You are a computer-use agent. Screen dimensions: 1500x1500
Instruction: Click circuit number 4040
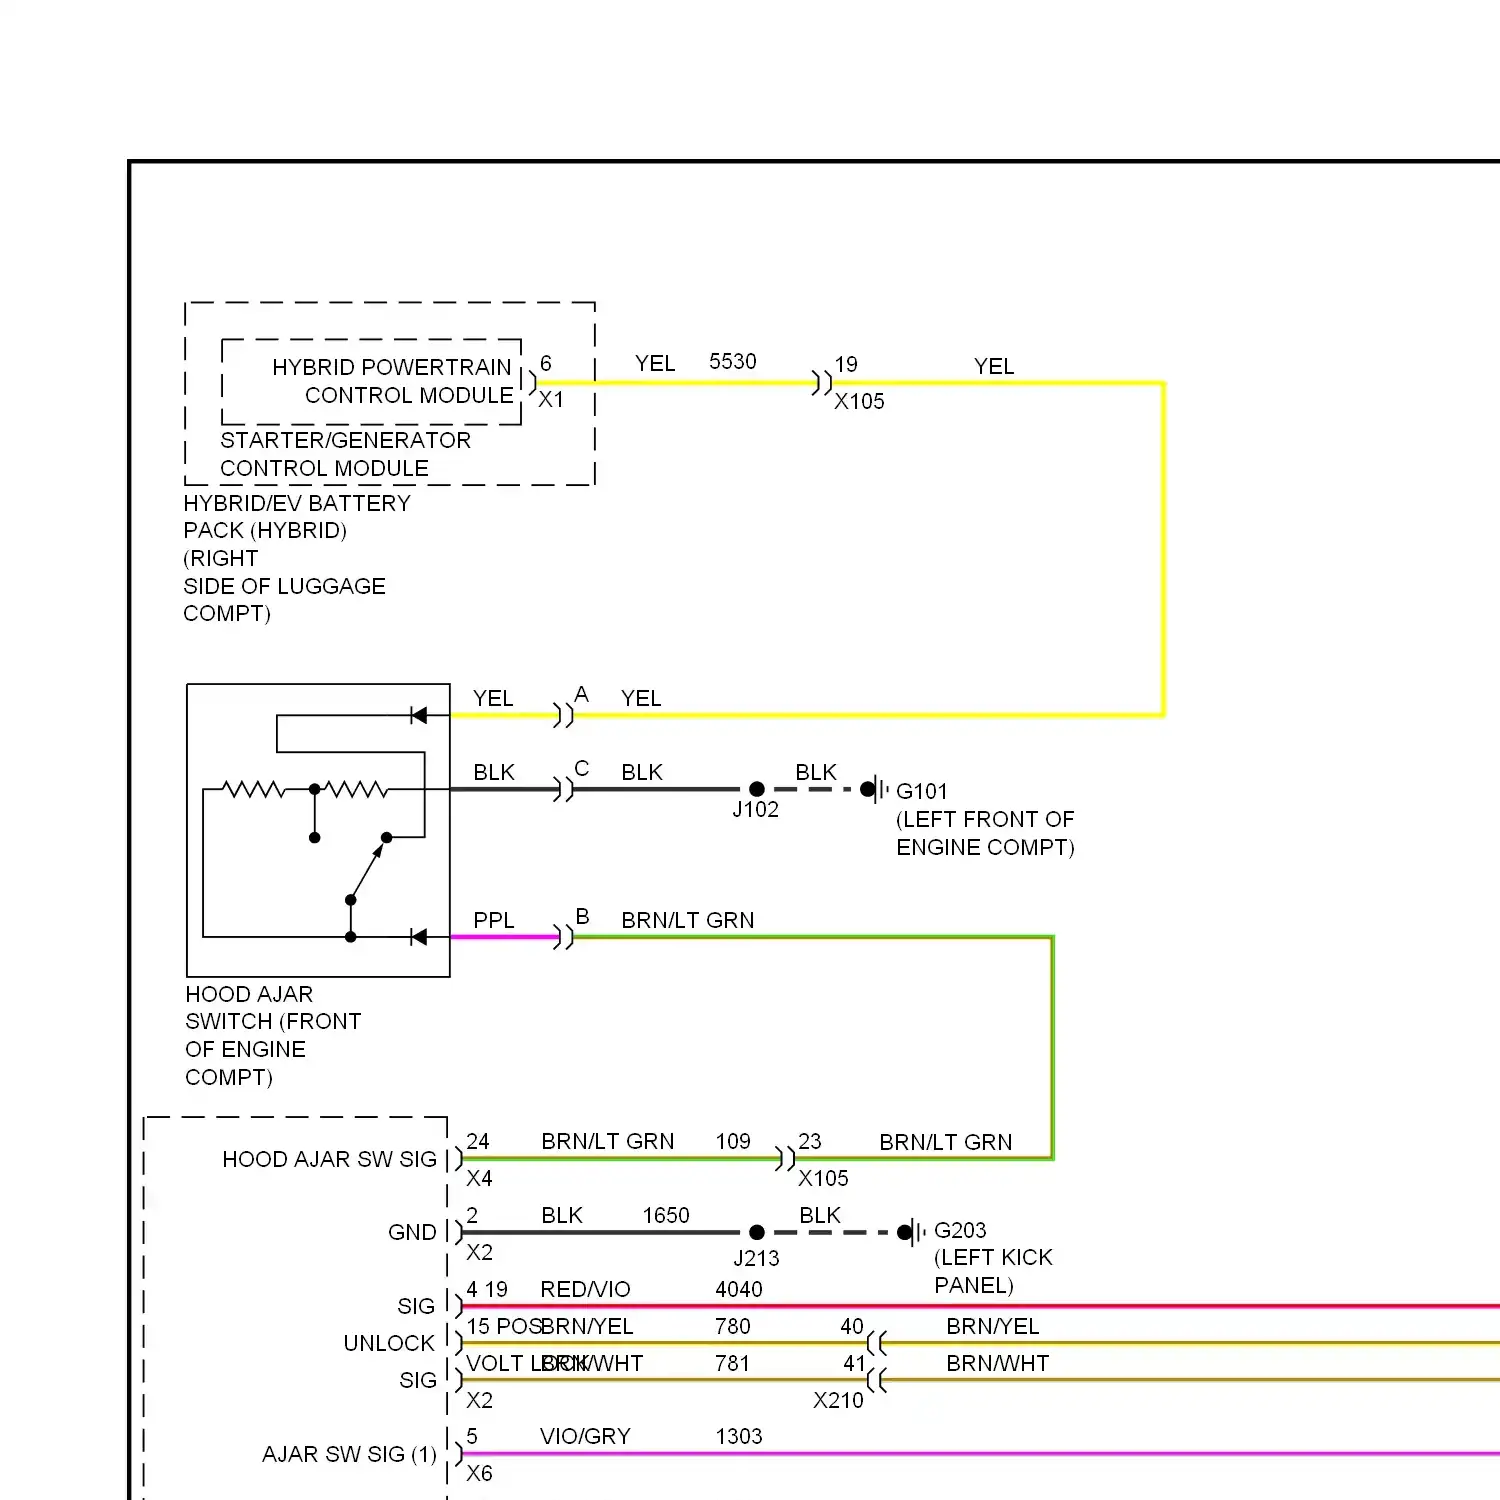click(739, 1289)
